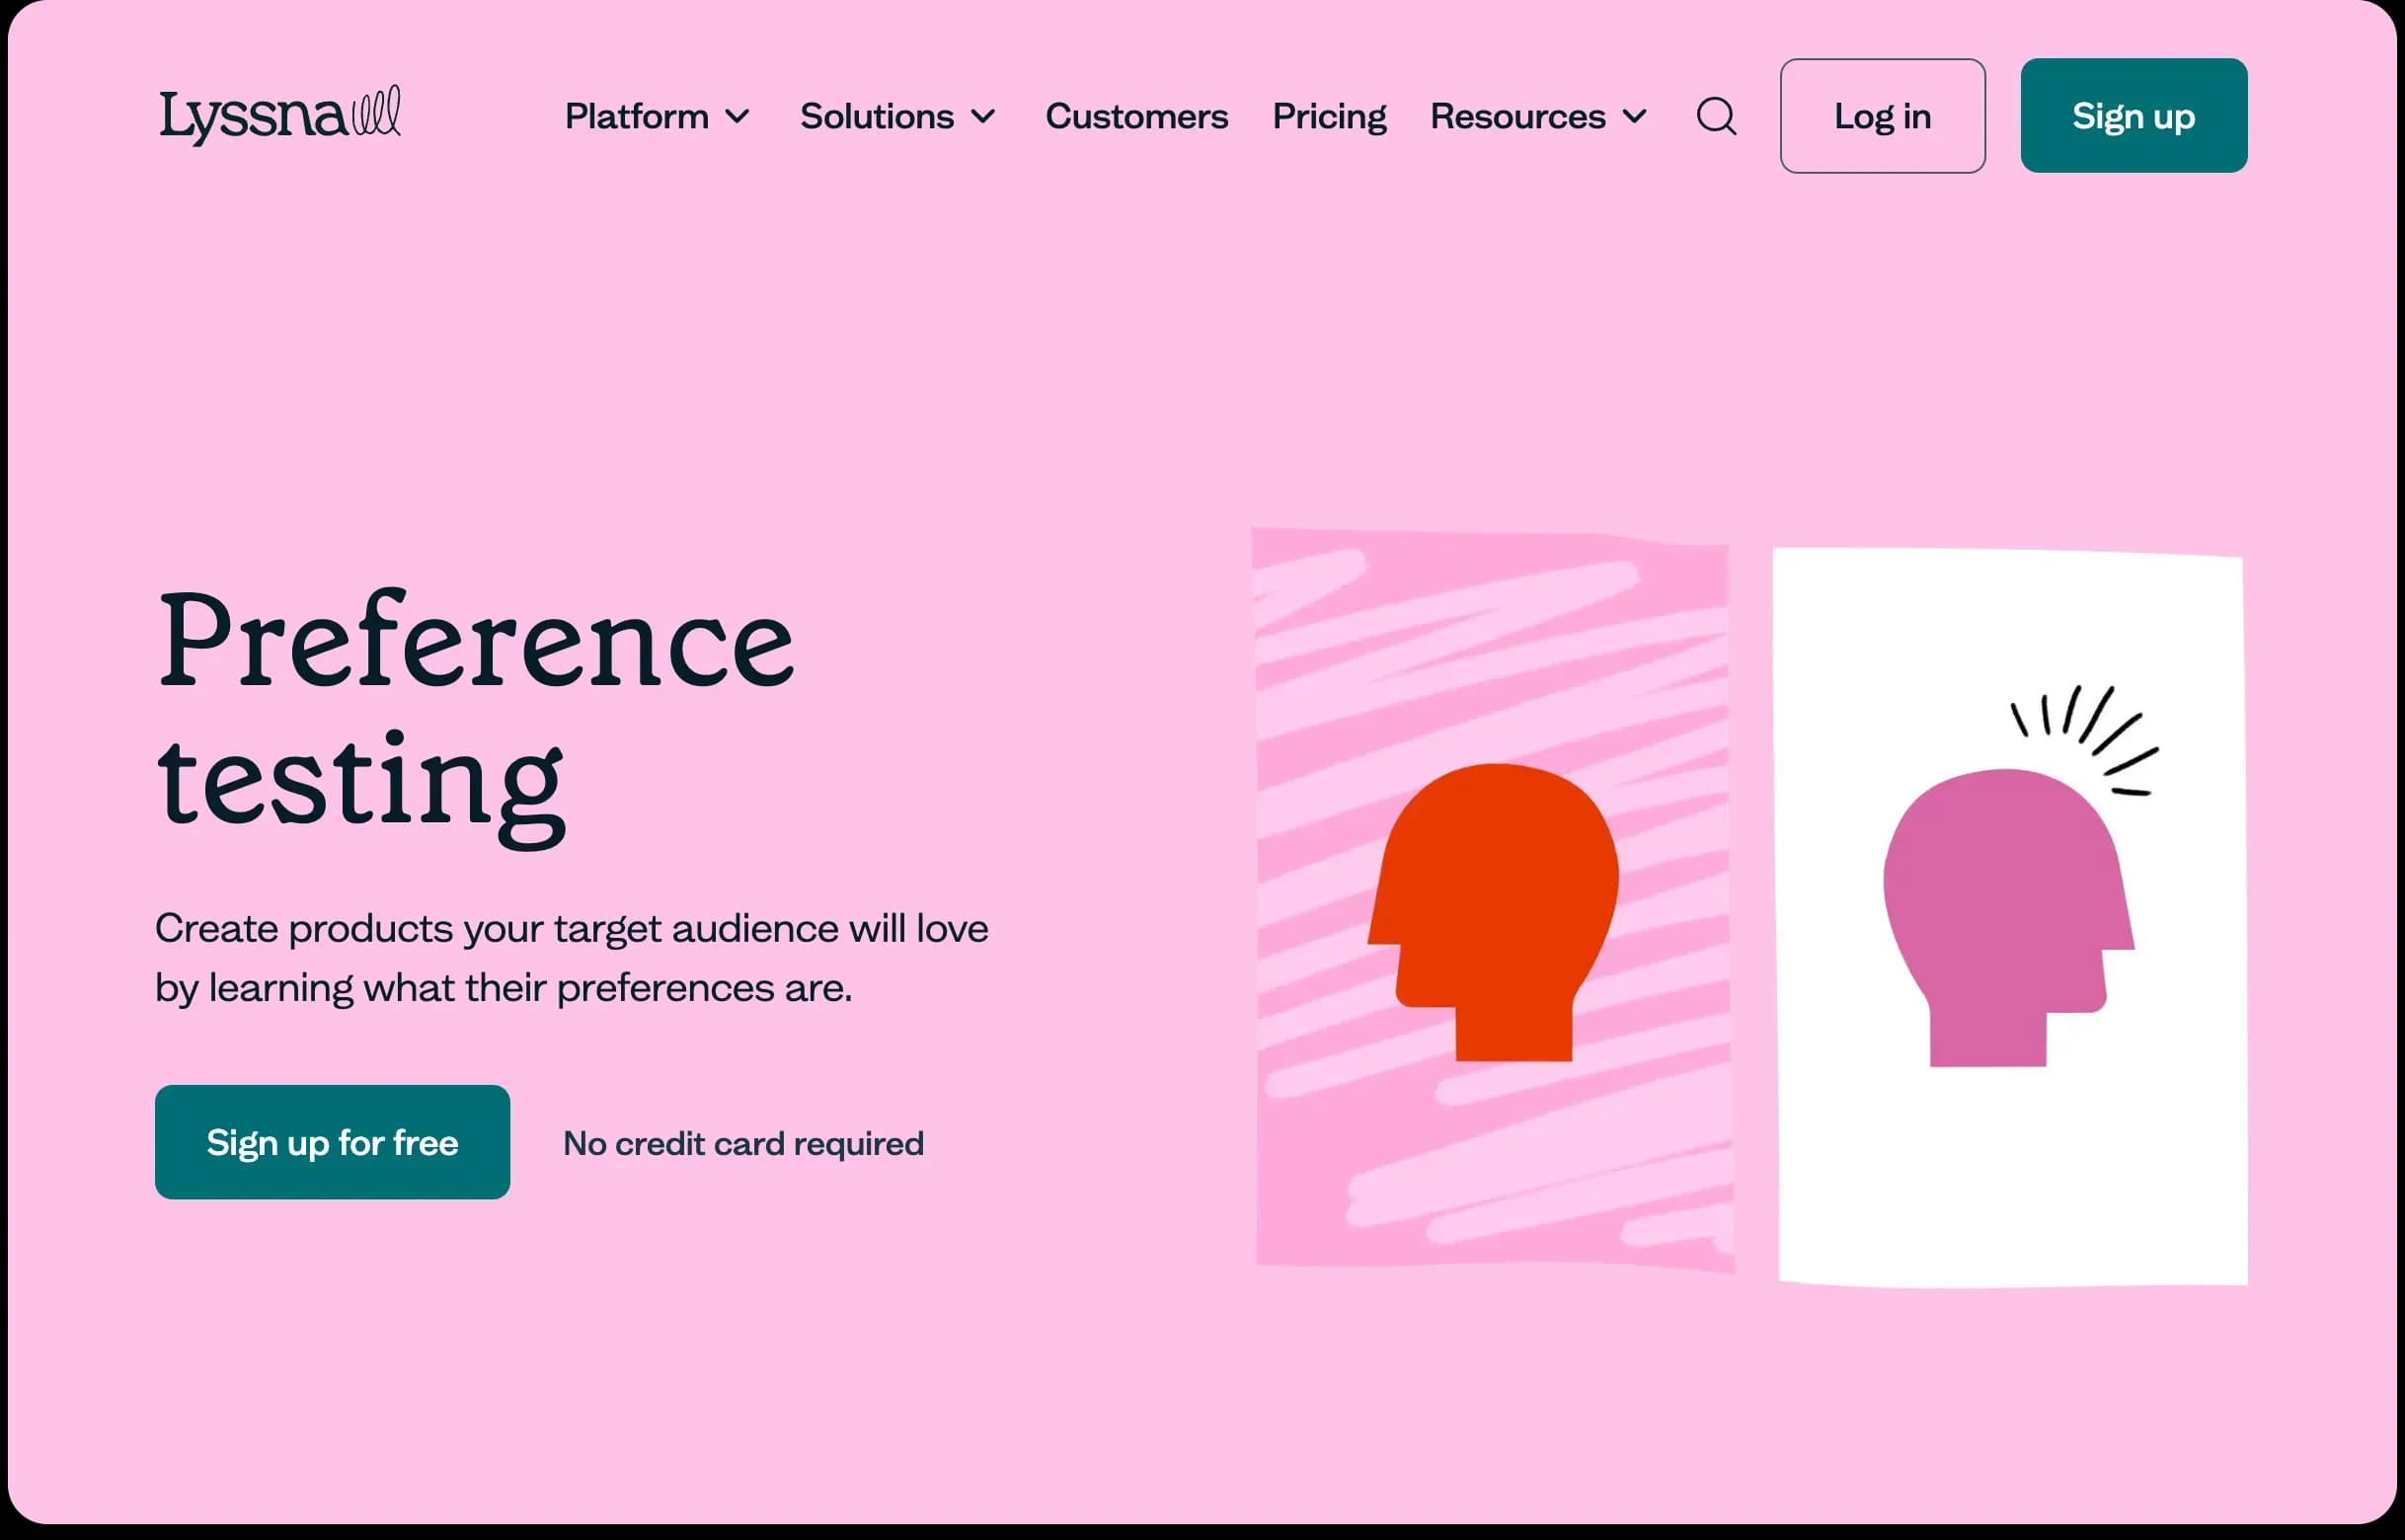Click the Lyssna squiggle logo mark

click(377, 111)
